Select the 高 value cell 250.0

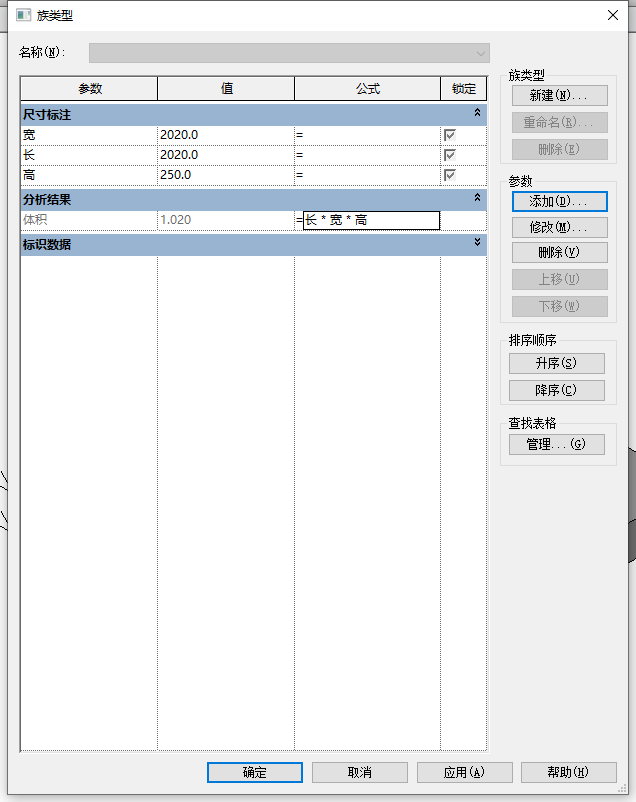(x=226, y=175)
